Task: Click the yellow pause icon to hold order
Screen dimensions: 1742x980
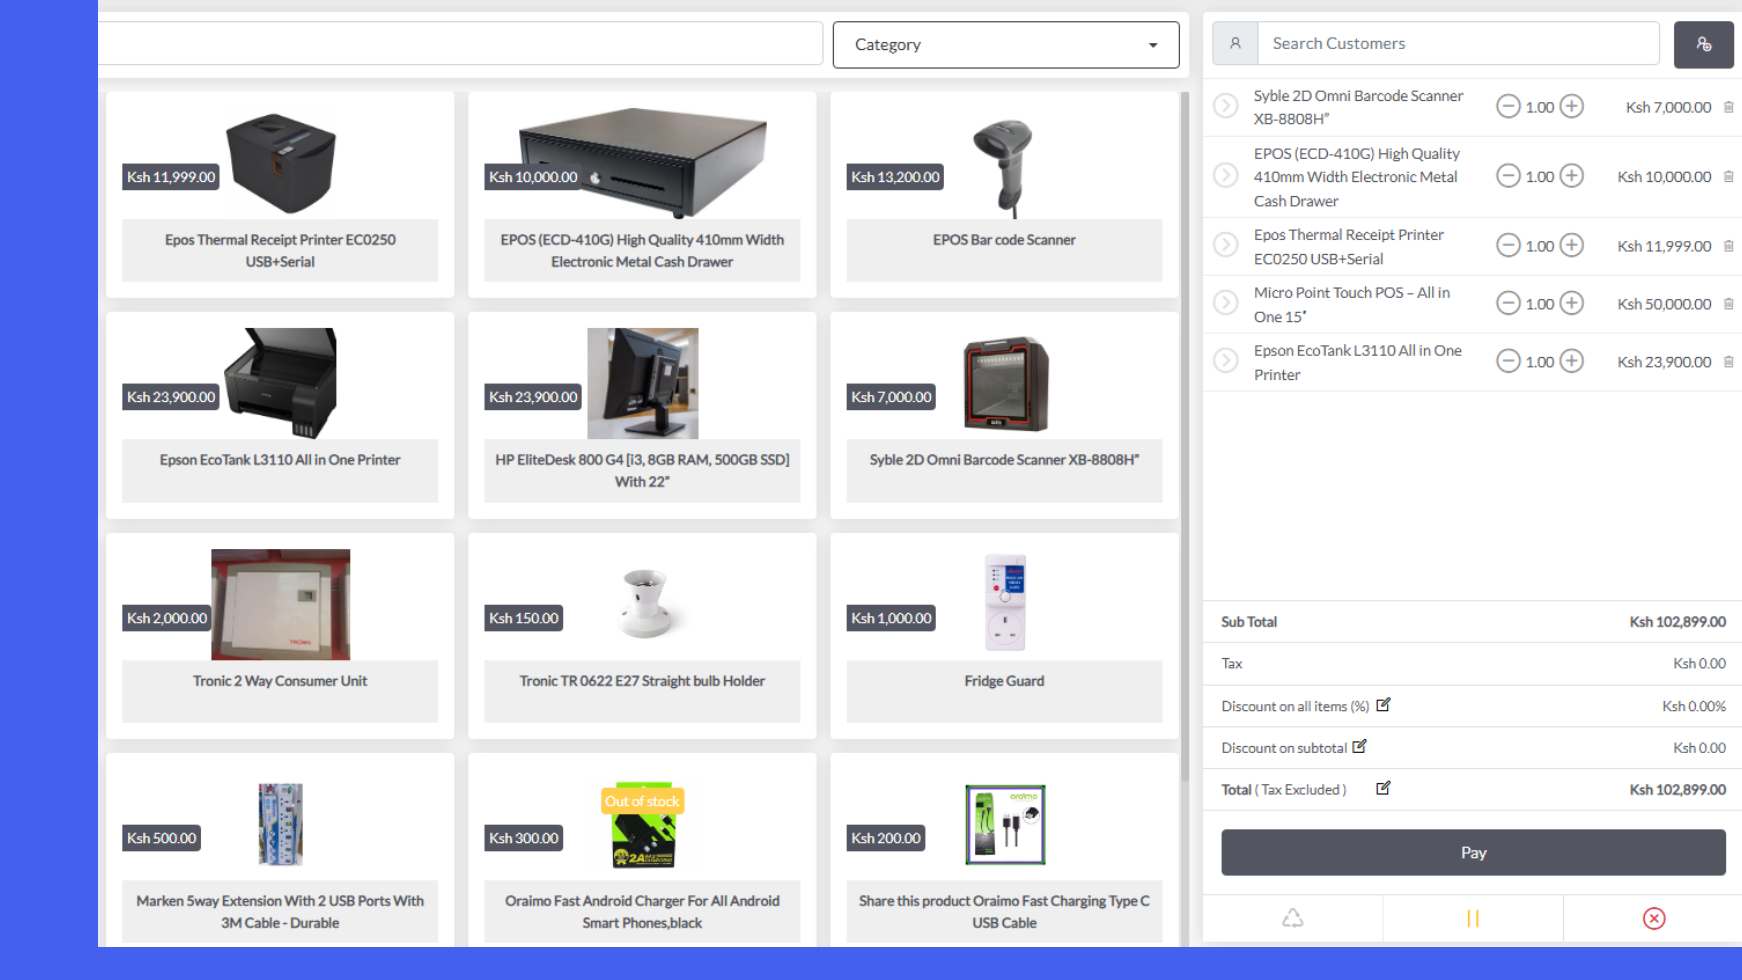Action: 1472,918
